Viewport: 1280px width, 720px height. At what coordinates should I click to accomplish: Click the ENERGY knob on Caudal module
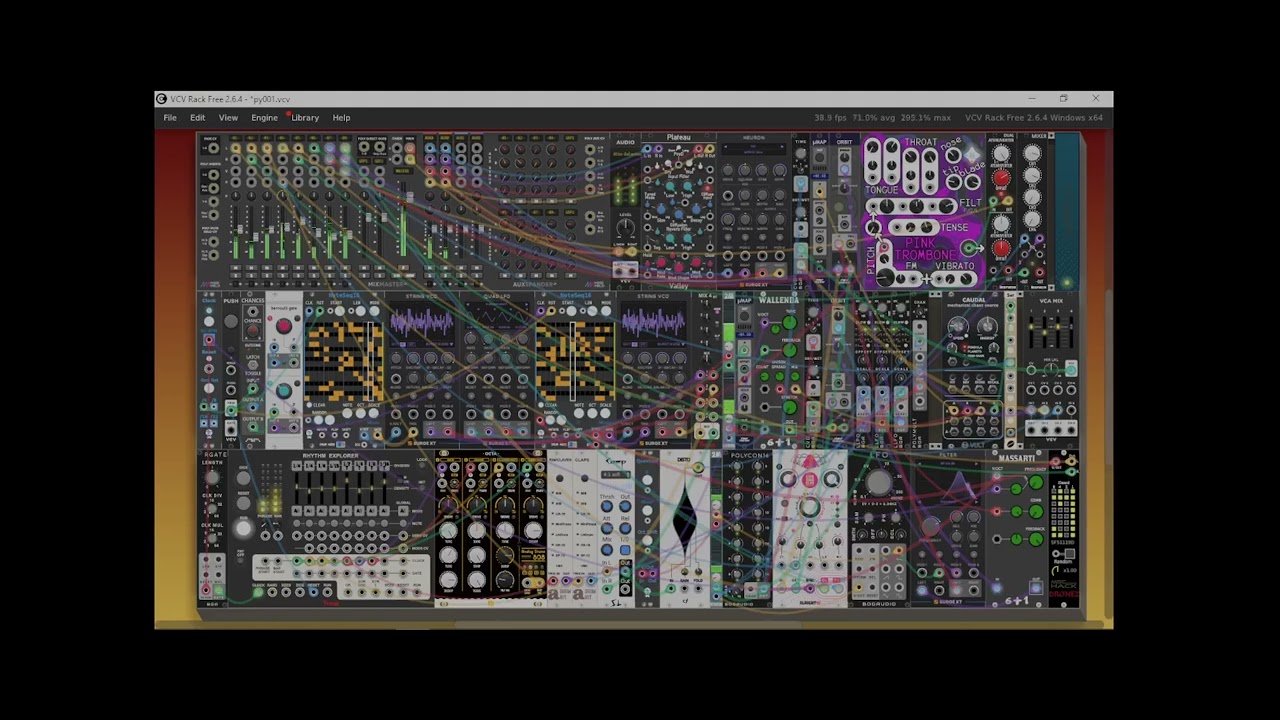[x=987, y=327]
